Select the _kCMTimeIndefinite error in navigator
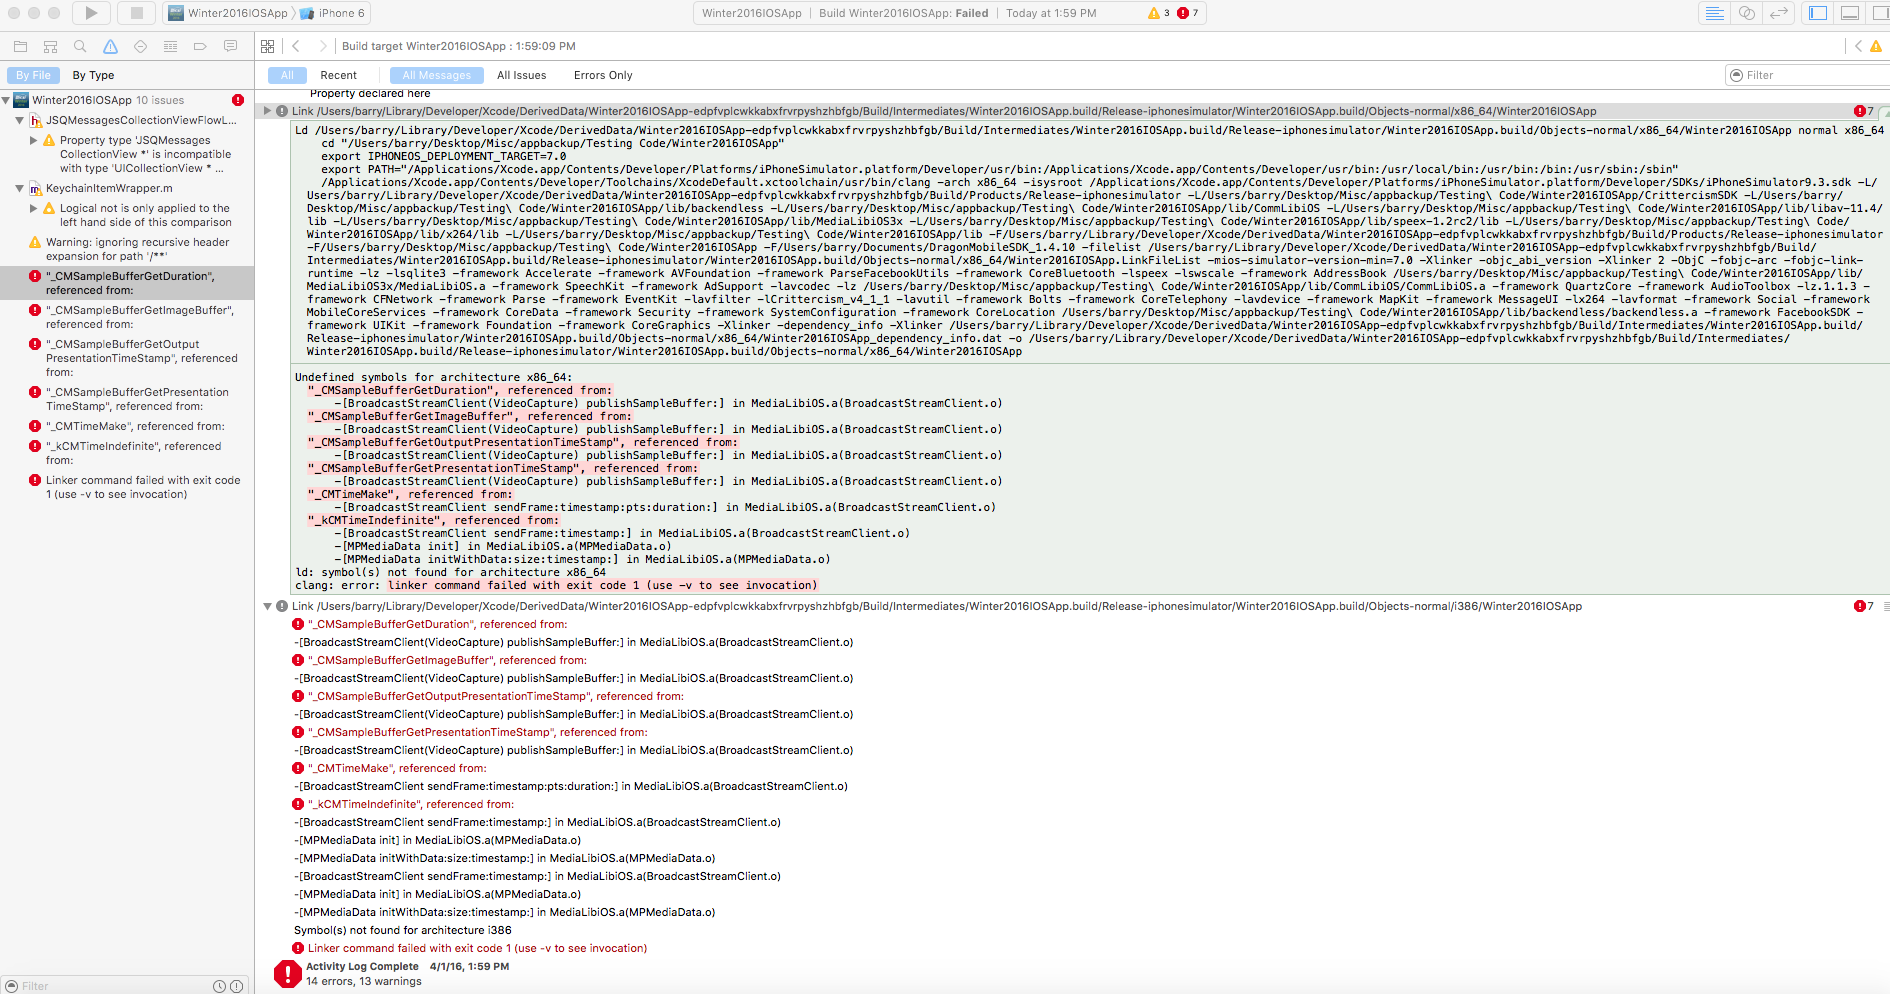 [127, 453]
